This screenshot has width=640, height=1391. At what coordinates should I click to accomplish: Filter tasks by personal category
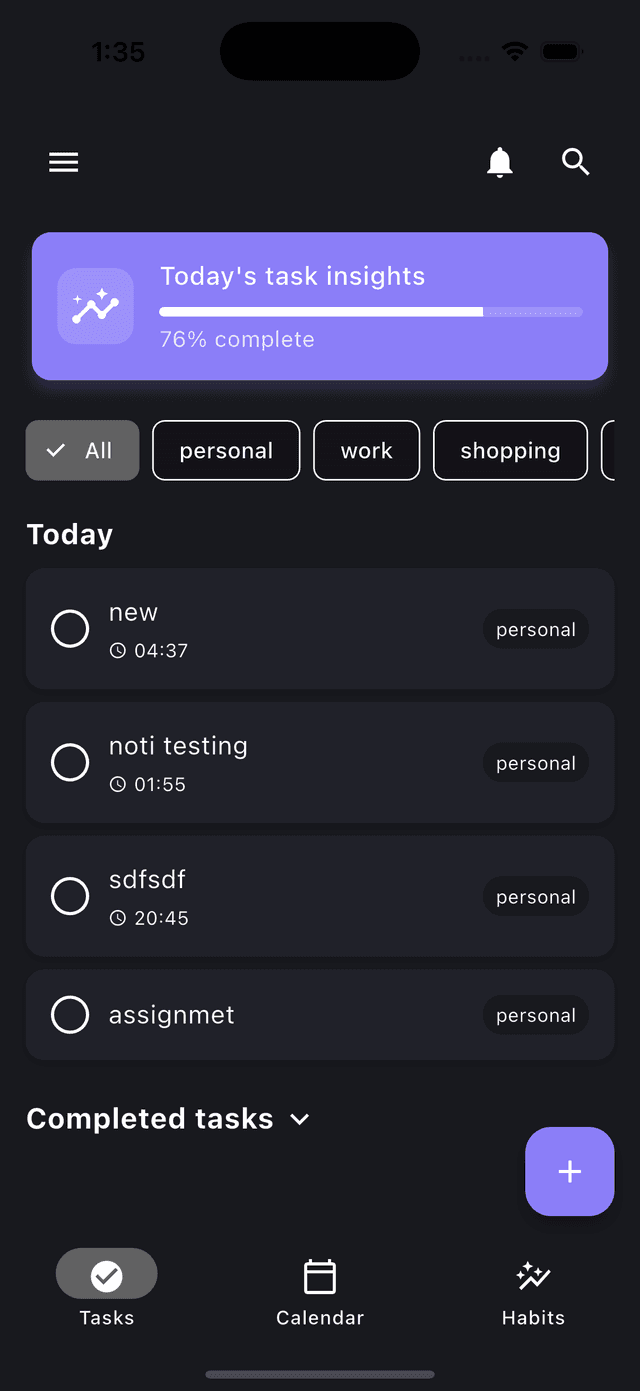226,451
